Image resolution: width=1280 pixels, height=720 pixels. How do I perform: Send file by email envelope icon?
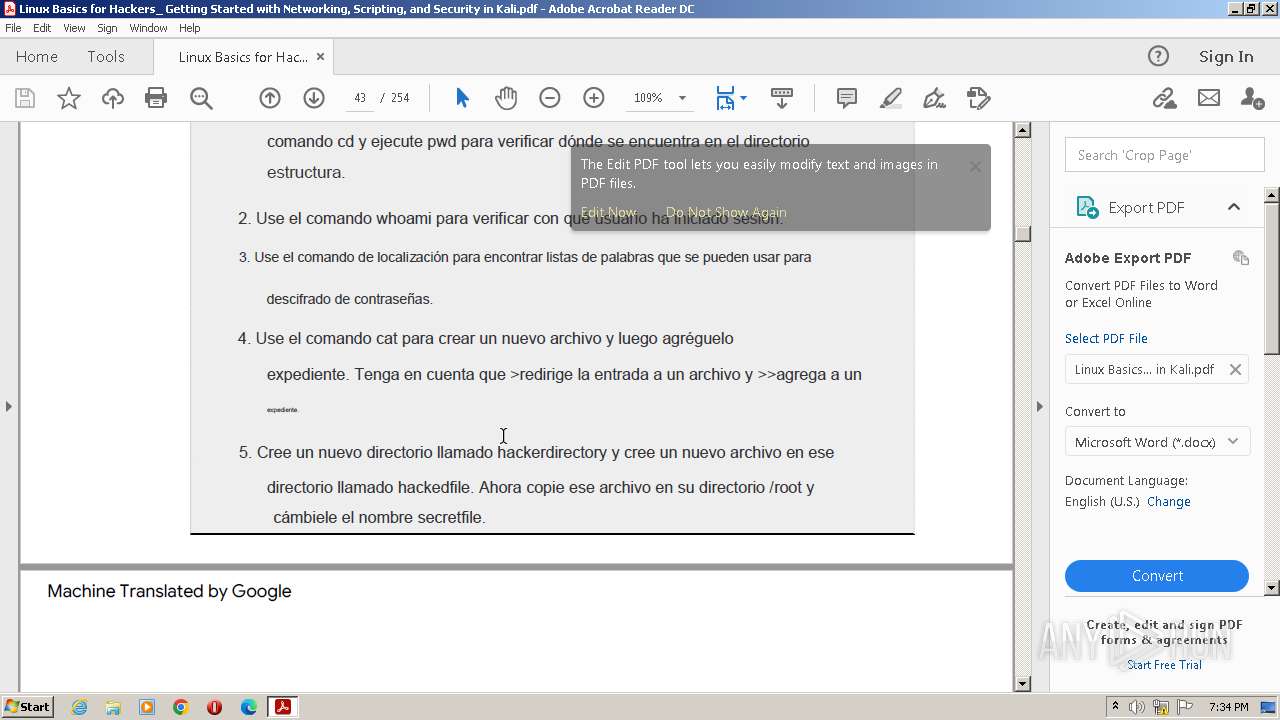pos(1209,98)
